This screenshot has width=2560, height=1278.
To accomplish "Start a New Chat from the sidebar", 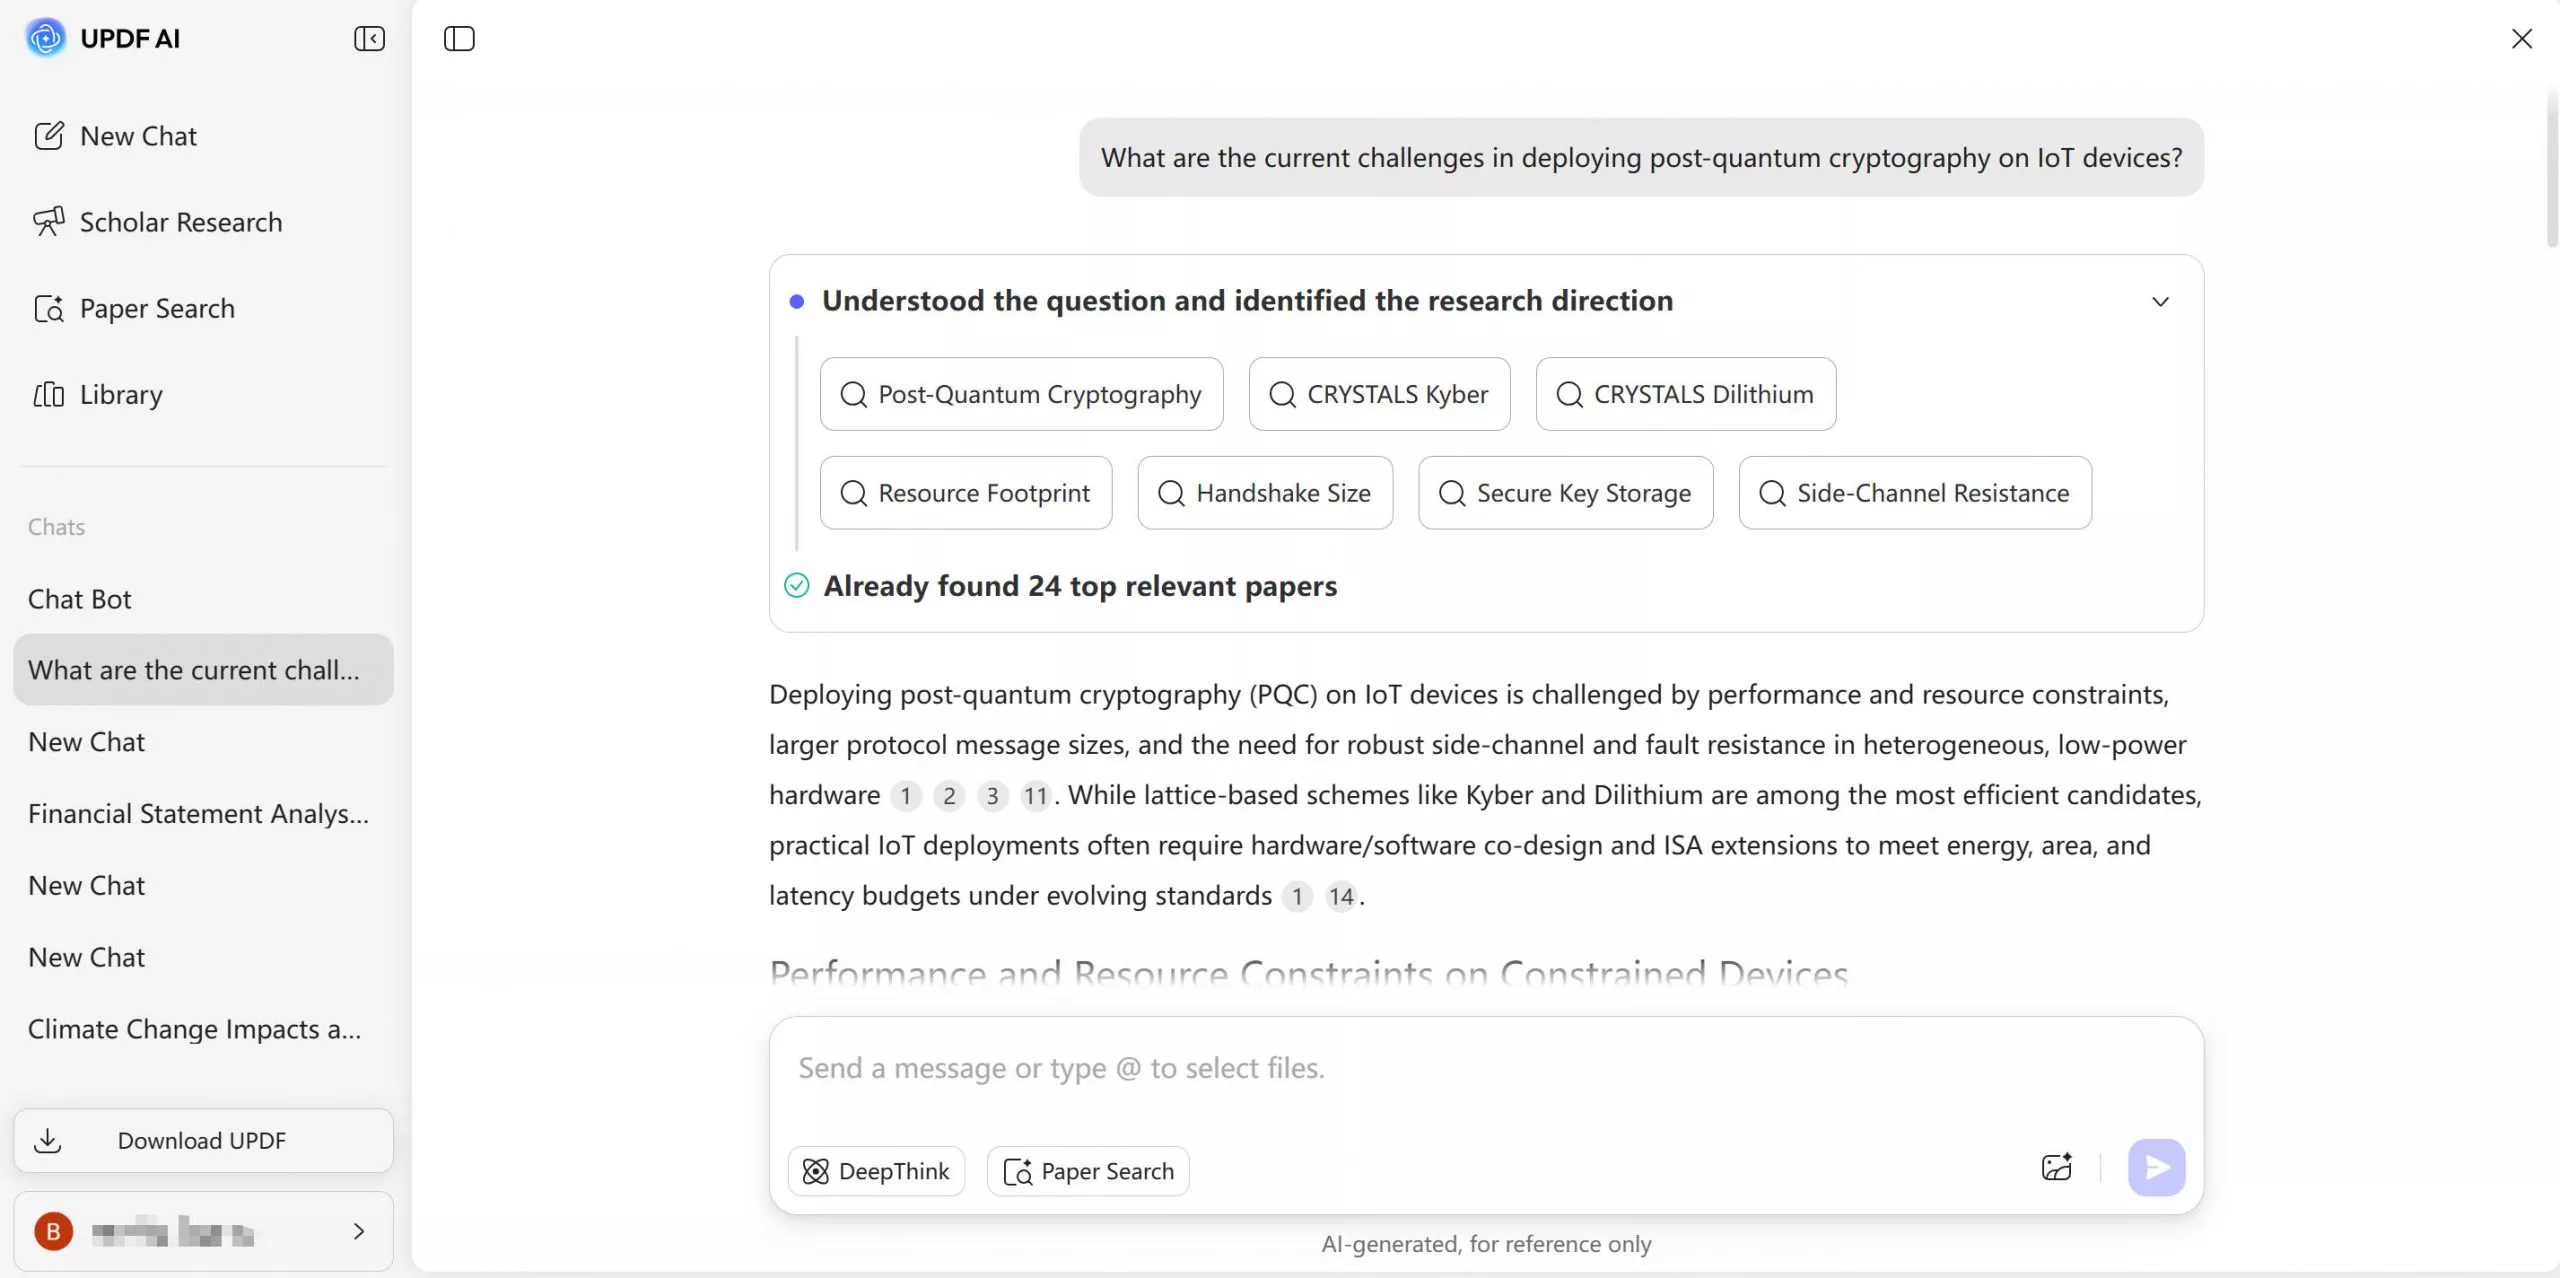I will 137,135.
